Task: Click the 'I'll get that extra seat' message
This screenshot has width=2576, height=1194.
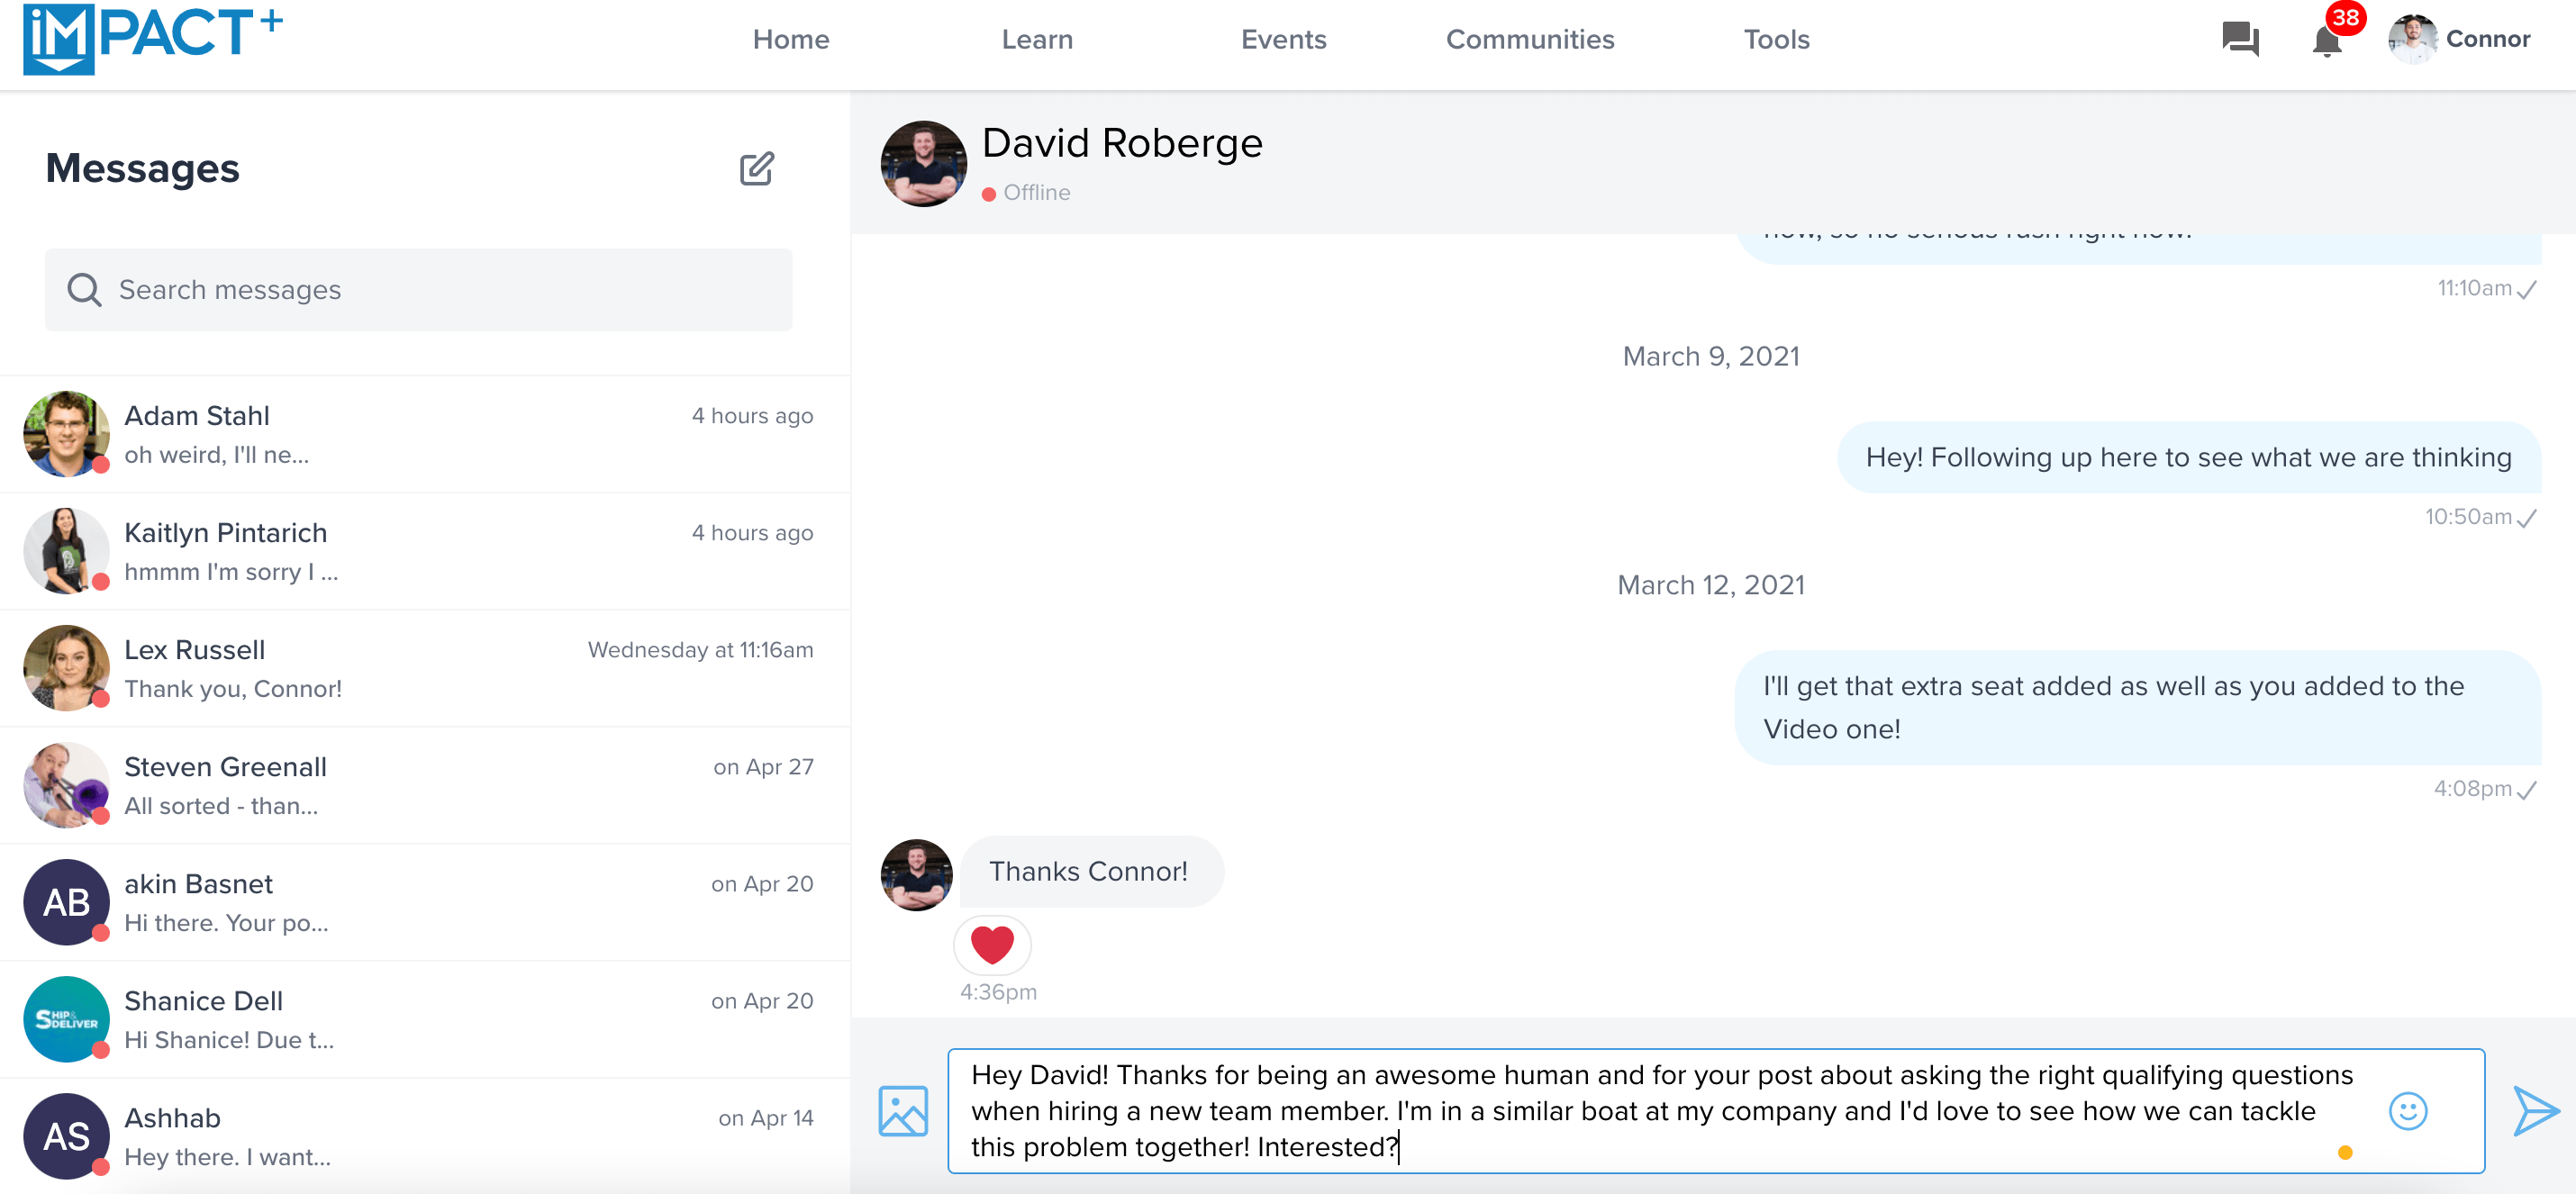Action: 2137,707
